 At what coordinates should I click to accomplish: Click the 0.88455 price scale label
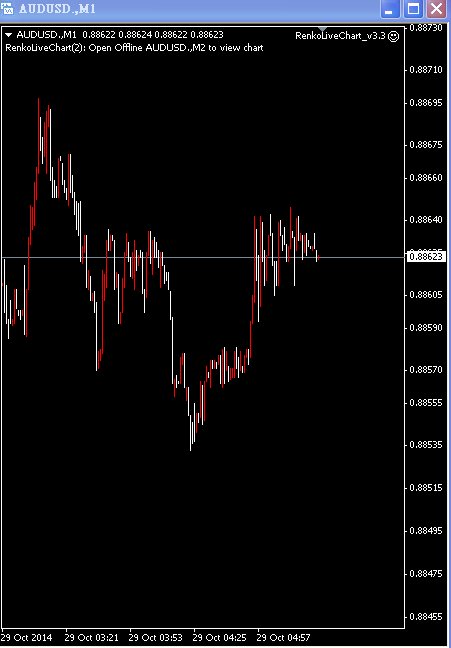[426, 617]
